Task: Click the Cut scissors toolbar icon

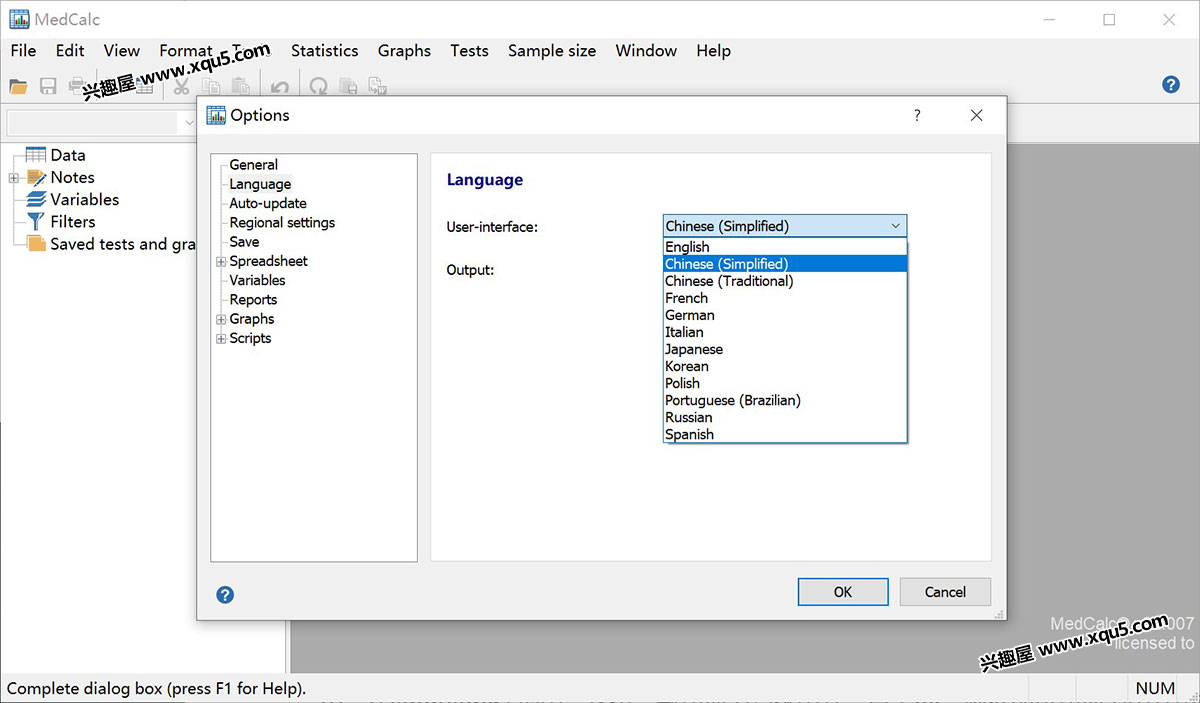Action: point(182,87)
